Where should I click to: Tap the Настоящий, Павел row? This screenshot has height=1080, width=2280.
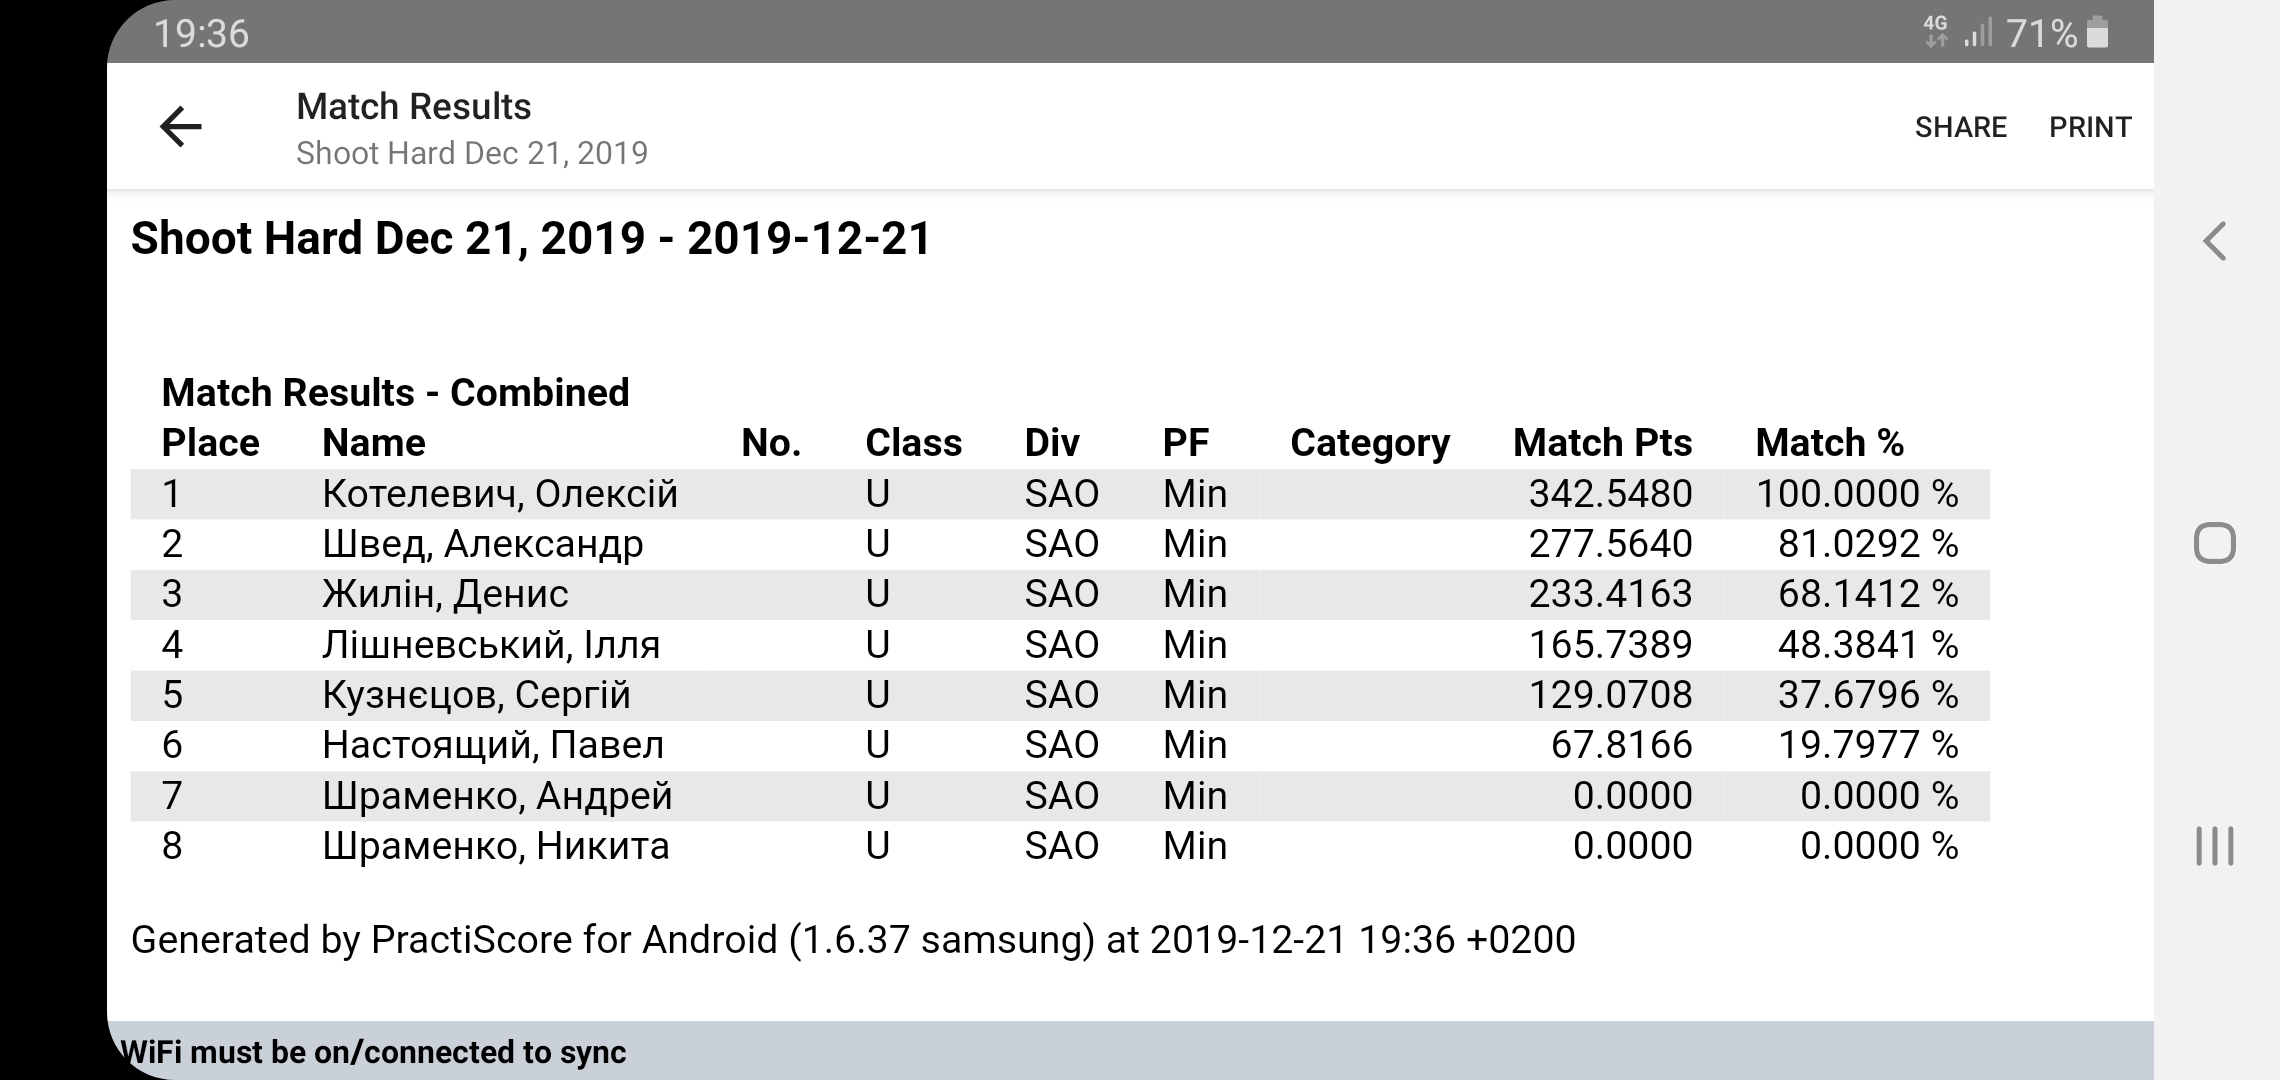493,745
